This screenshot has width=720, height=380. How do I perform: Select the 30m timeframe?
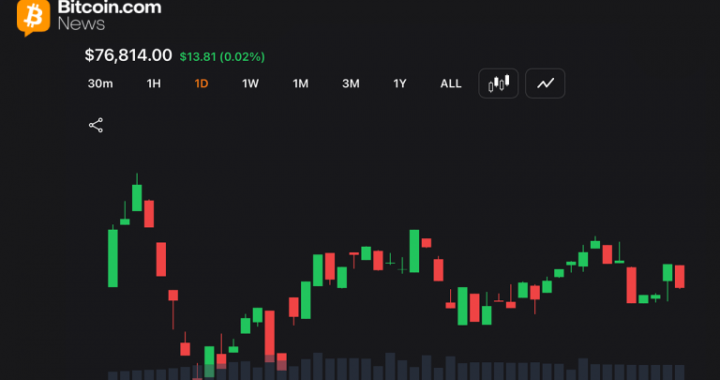click(100, 84)
